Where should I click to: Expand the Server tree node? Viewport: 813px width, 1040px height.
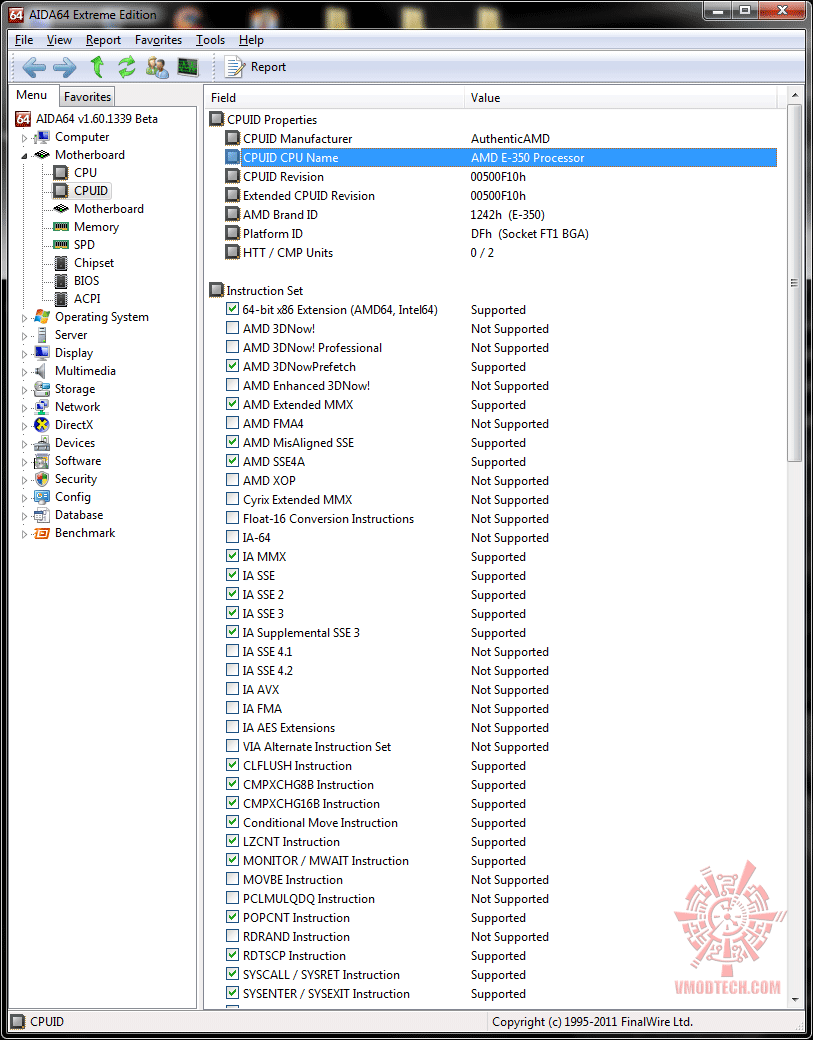point(25,336)
